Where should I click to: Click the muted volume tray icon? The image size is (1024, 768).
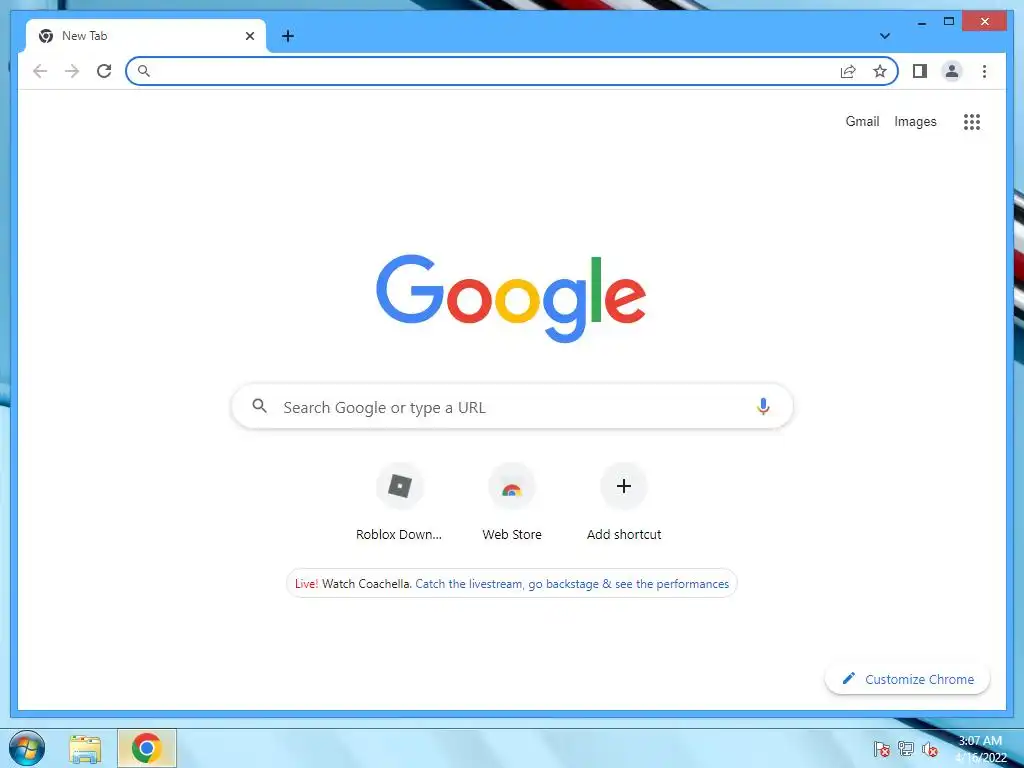[x=930, y=749]
